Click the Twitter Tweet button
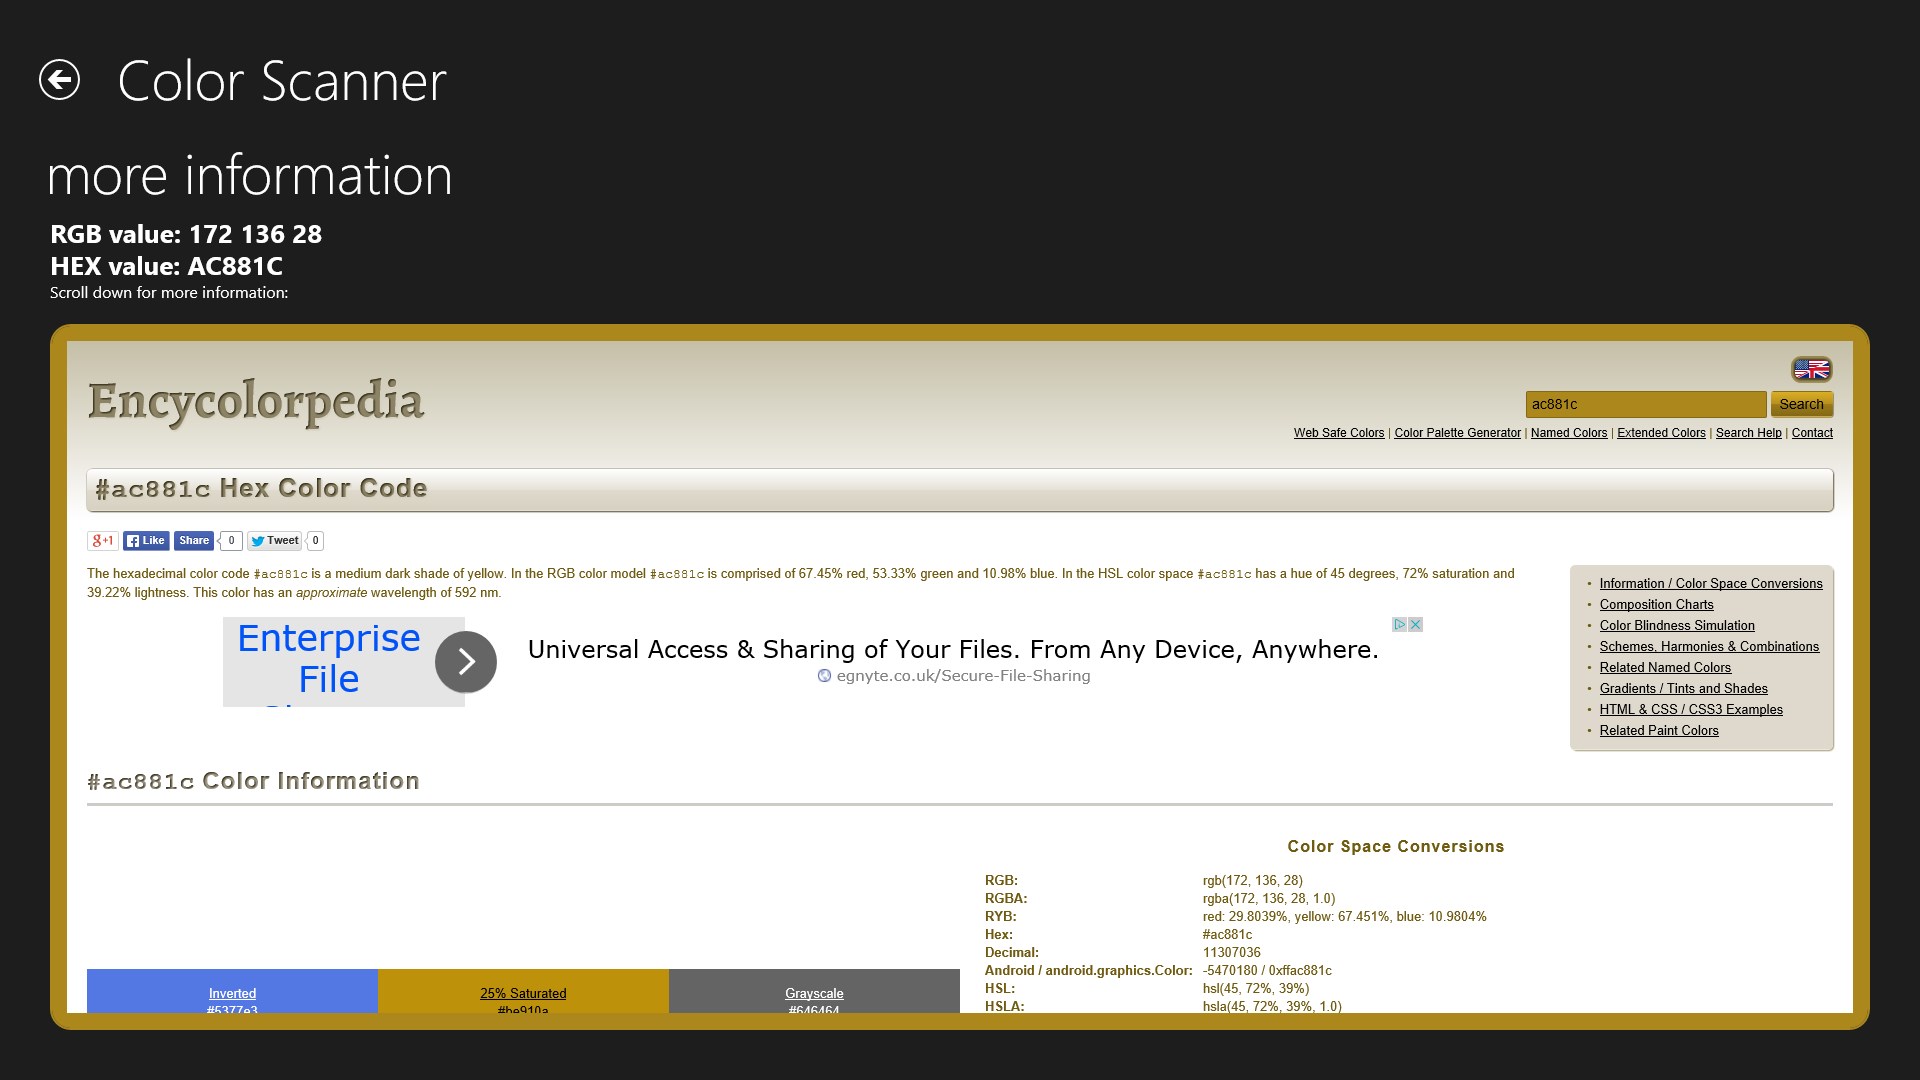 click(x=275, y=541)
